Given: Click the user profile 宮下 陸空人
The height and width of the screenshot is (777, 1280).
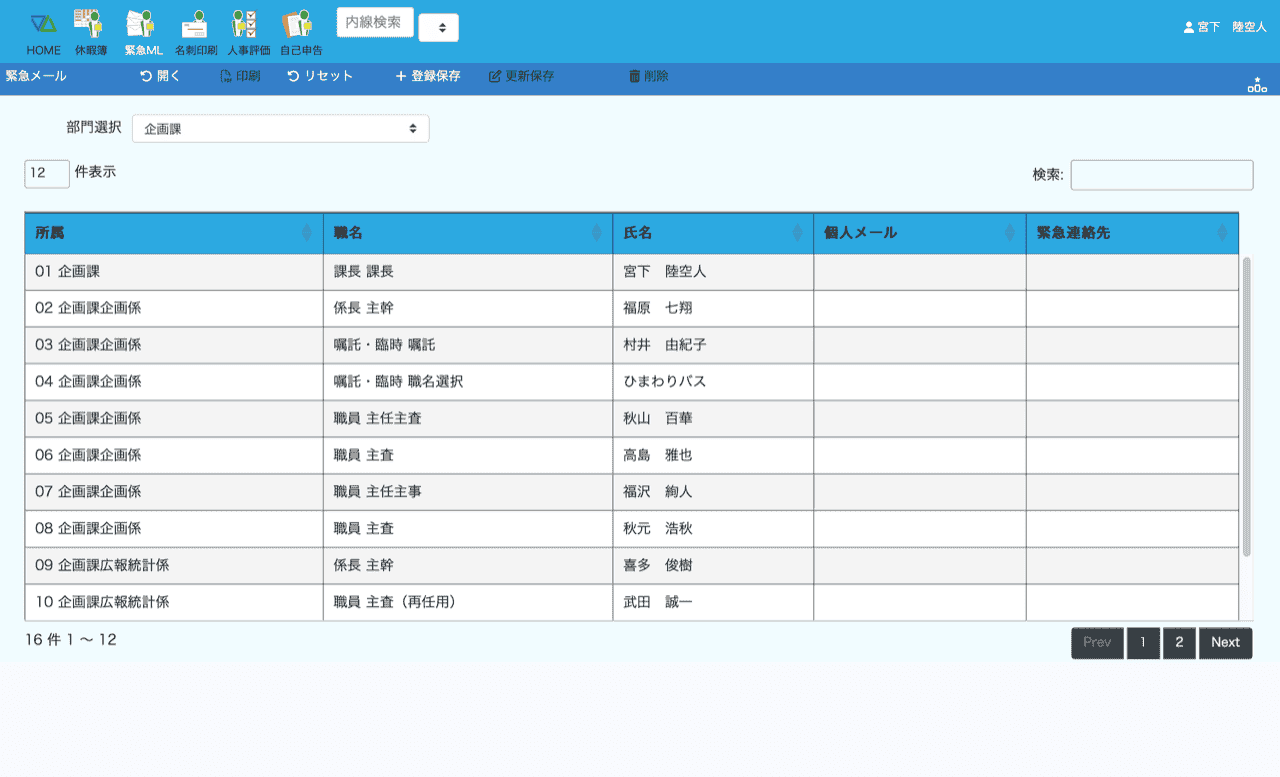Looking at the screenshot, I should [1224, 28].
